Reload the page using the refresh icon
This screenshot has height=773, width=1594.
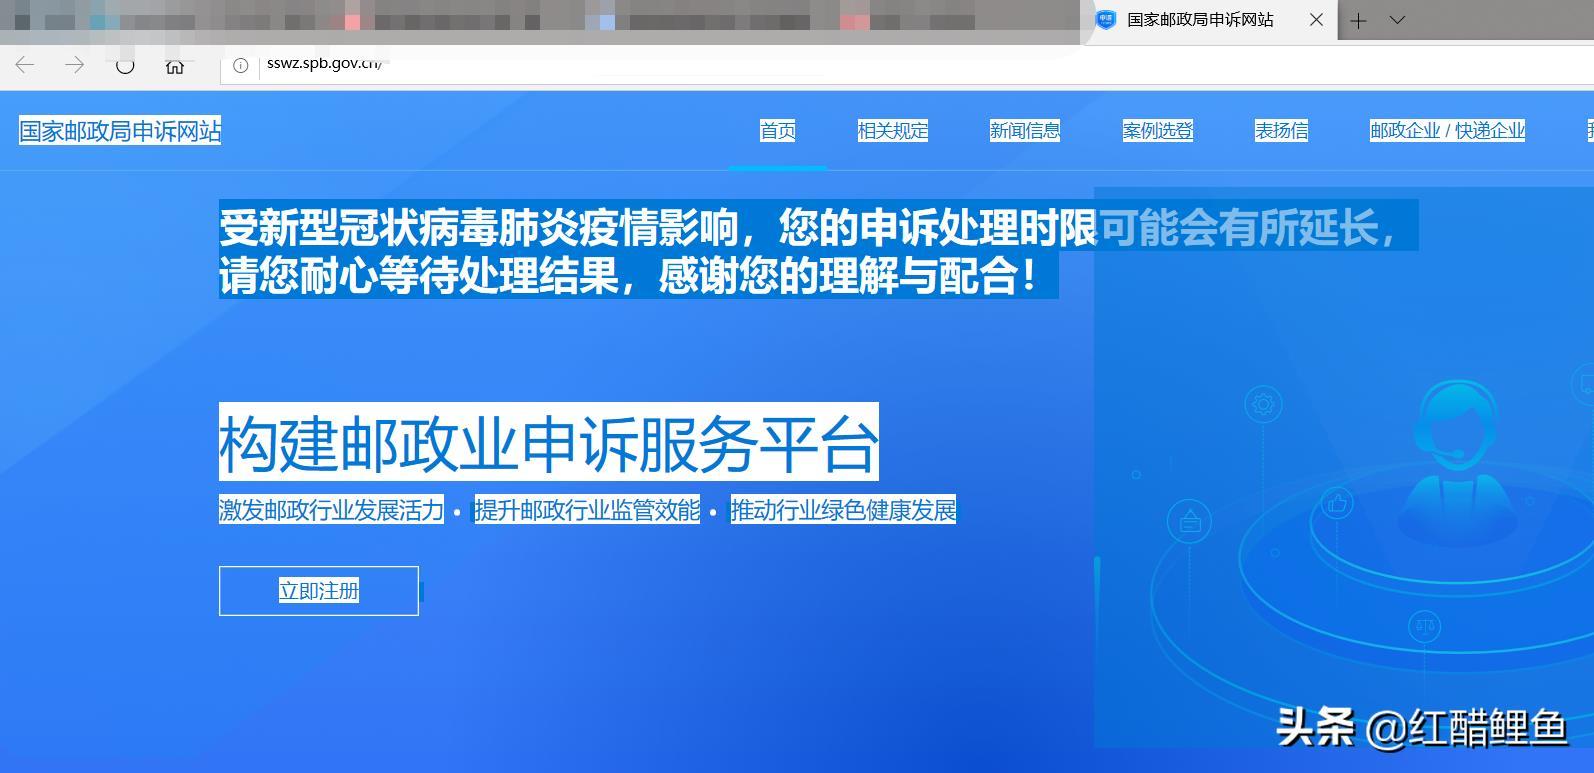pyautogui.click(x=125, y=65)
